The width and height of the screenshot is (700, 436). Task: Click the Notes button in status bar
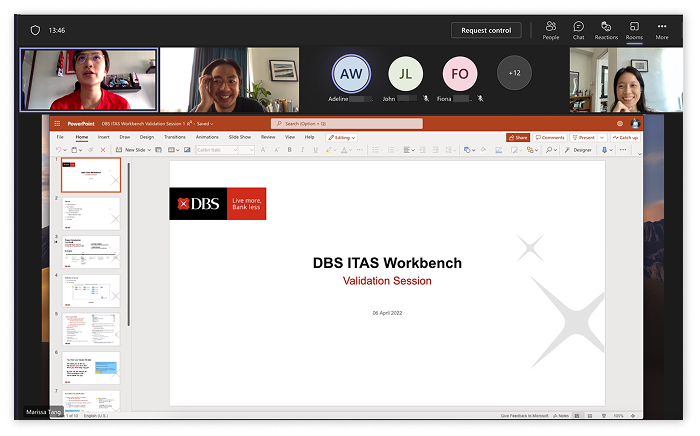pyautogui.click(x=561, y=415)
